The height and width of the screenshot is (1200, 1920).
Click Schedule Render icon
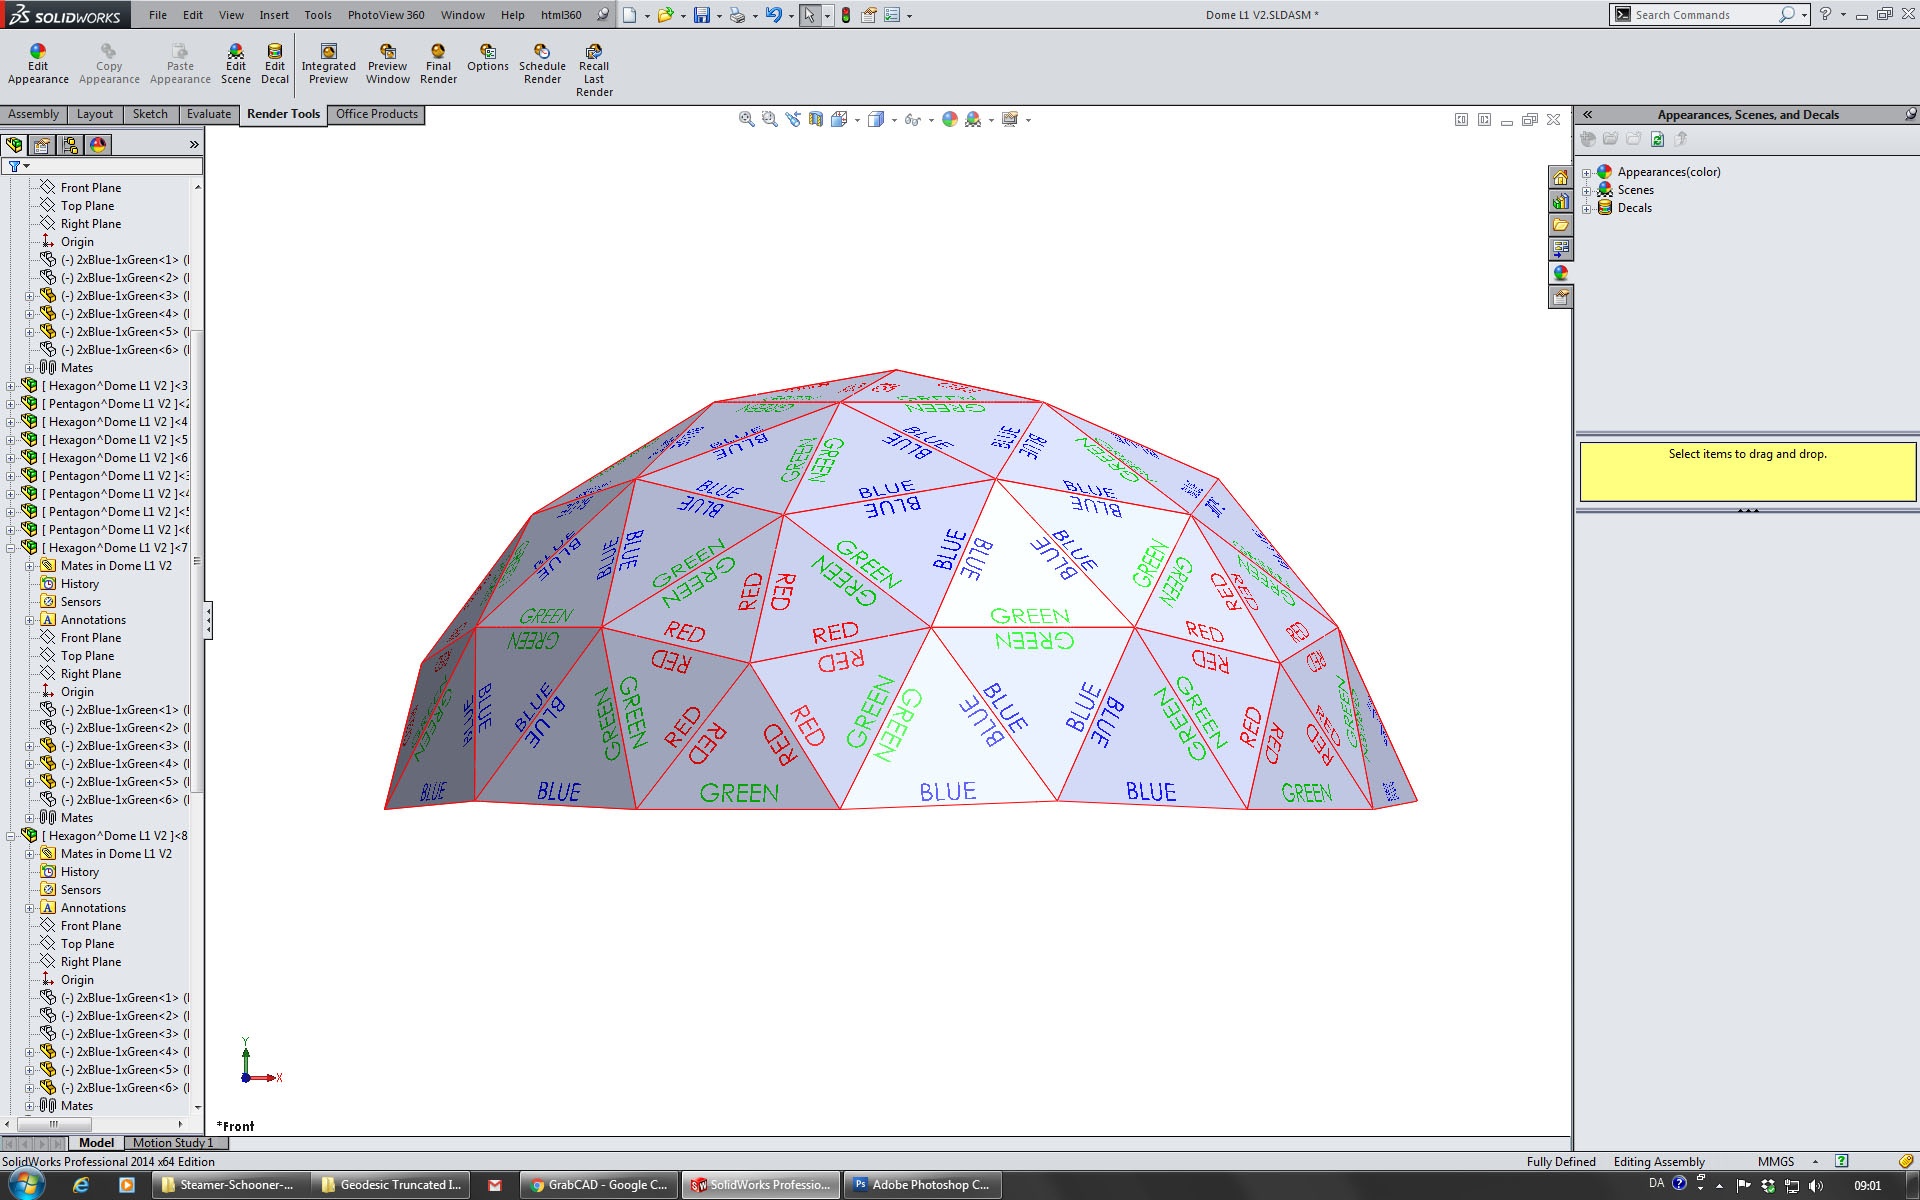click(542, 52)
